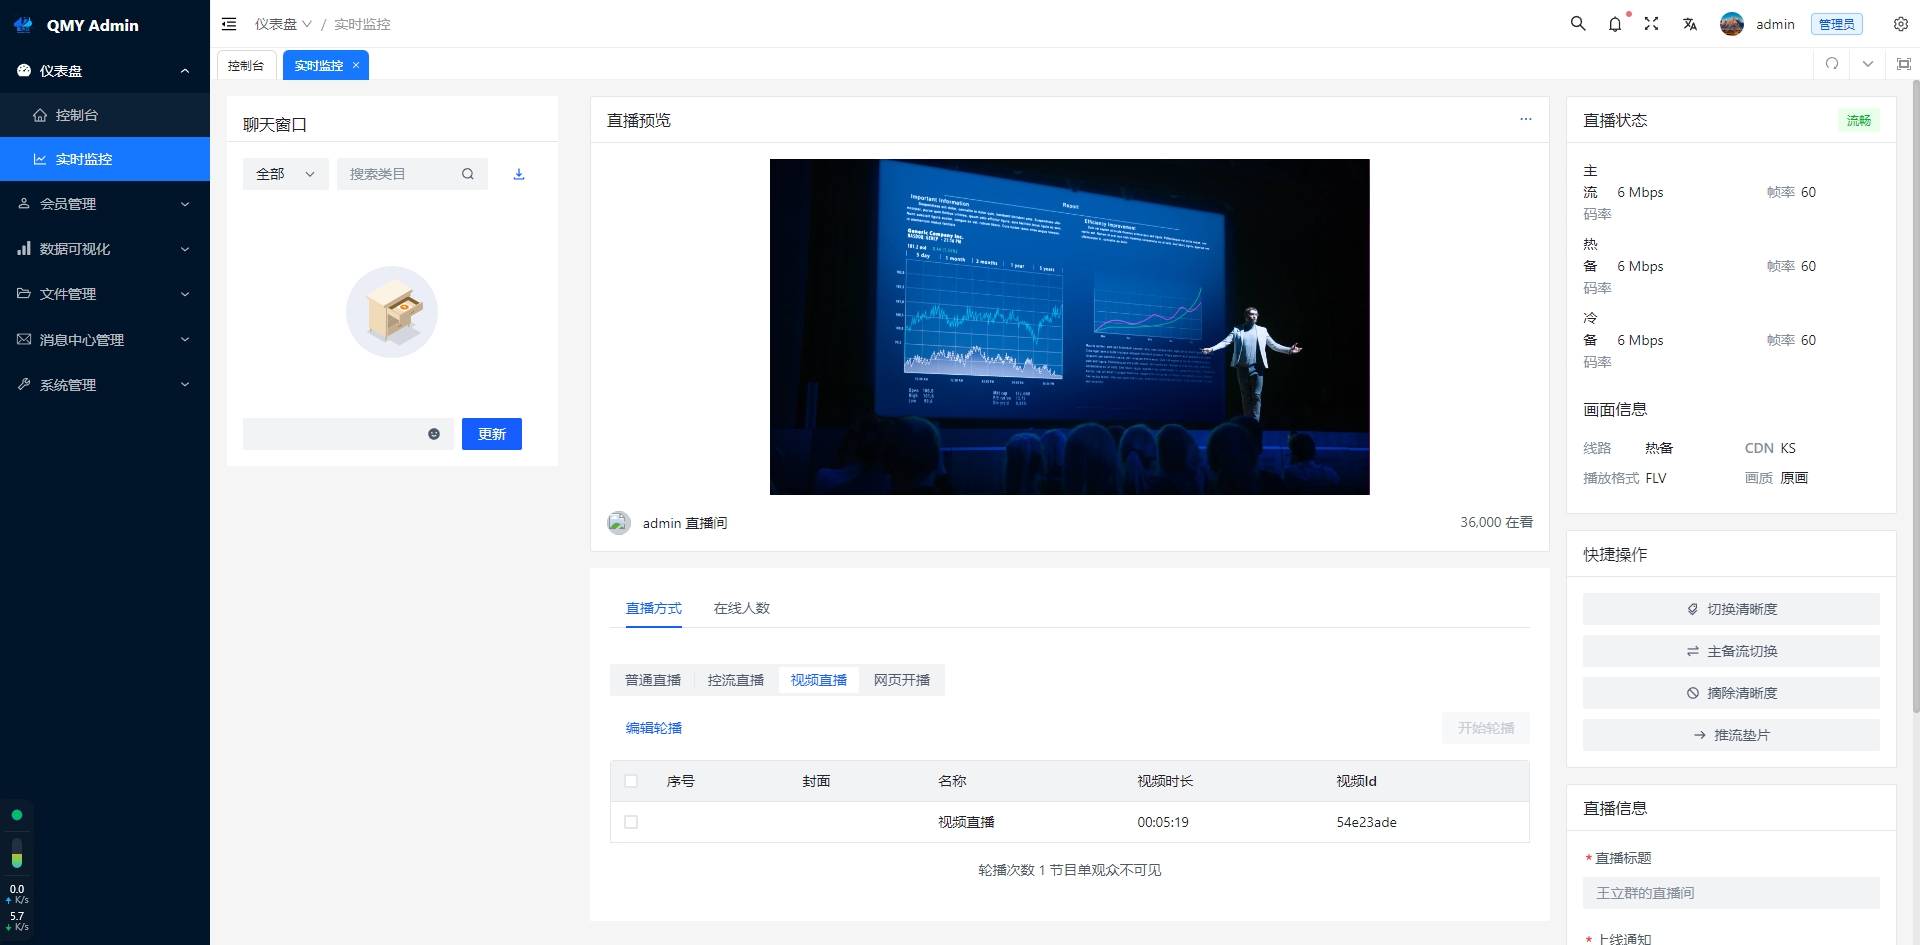Close the 实时监控 tab
Viewport: 1920px width, 945px height.
[356, 65]
